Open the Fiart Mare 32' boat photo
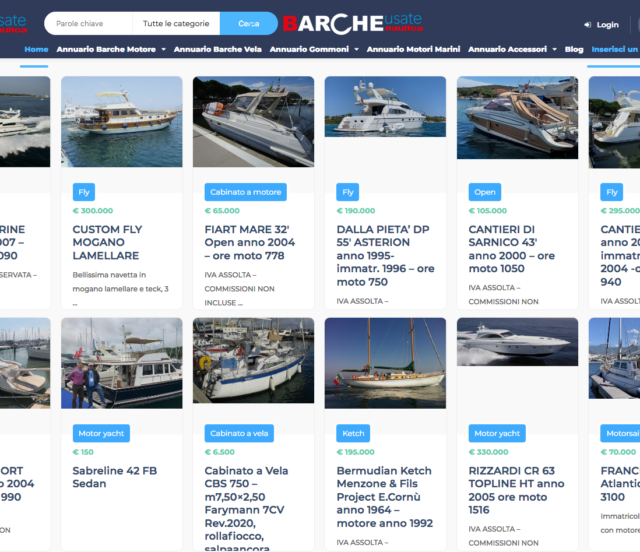Viewport: 640px width, 552px height. click(x=253, y=122)
